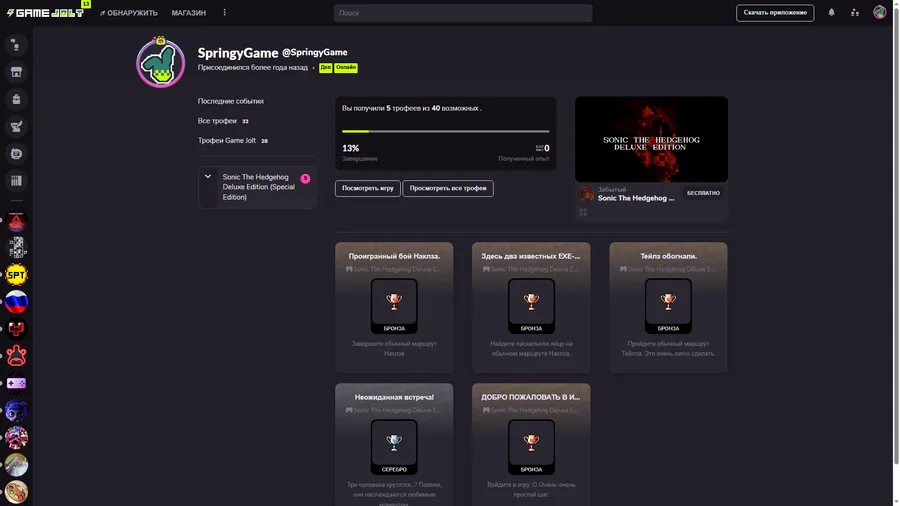Open the Russian flag community icon
This screenshot has width=900, height=506.
(16, 302)
